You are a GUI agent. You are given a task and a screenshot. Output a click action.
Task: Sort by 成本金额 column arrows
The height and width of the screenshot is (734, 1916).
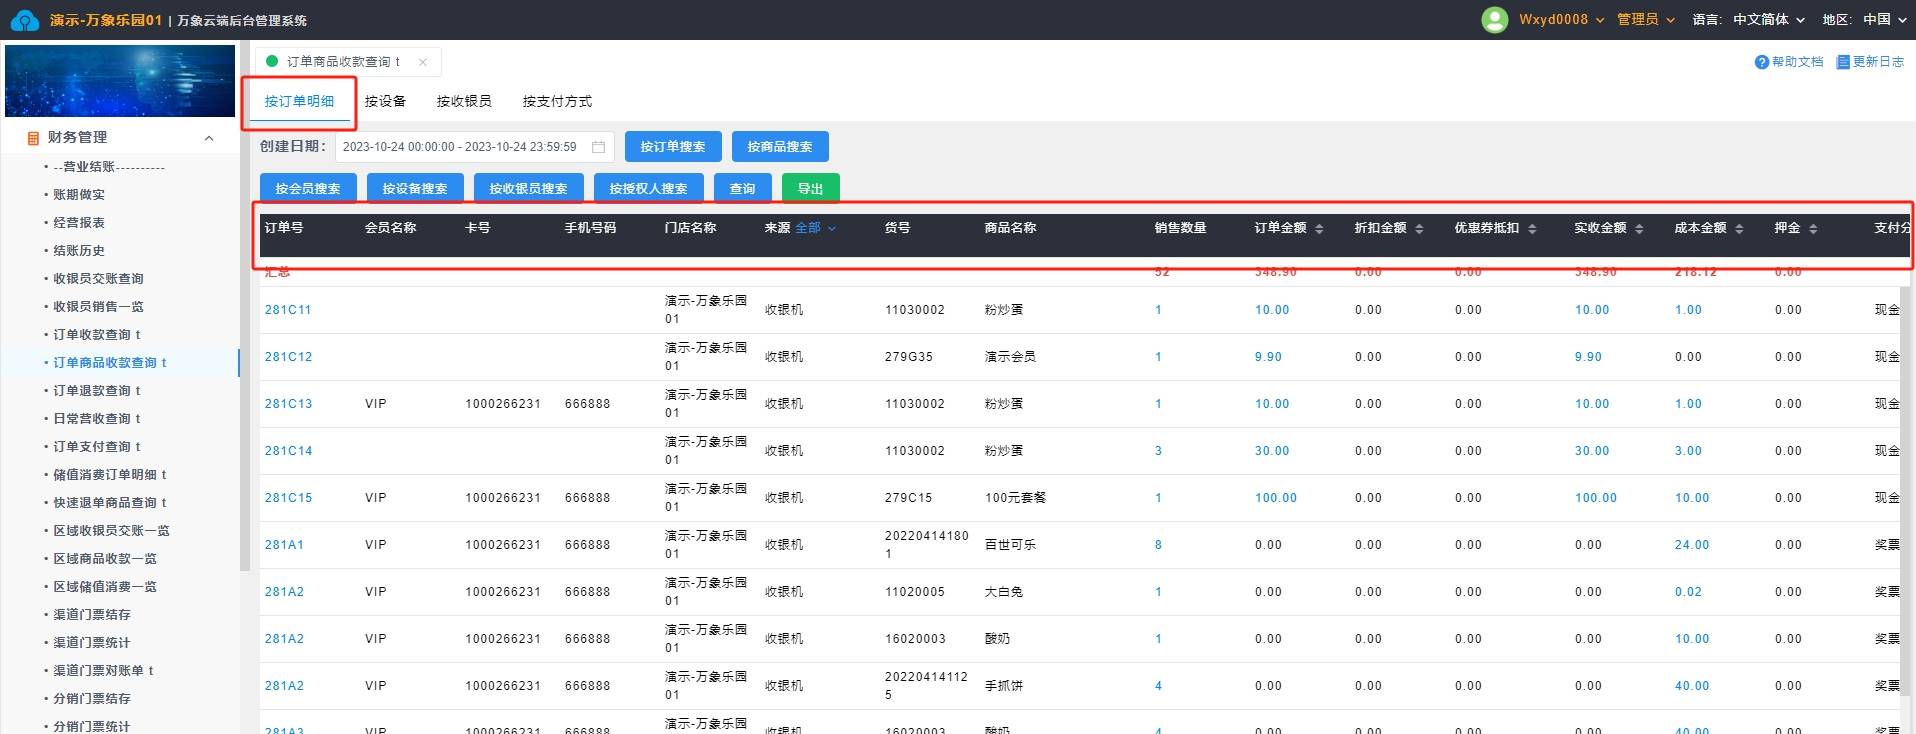point(1739,229)
